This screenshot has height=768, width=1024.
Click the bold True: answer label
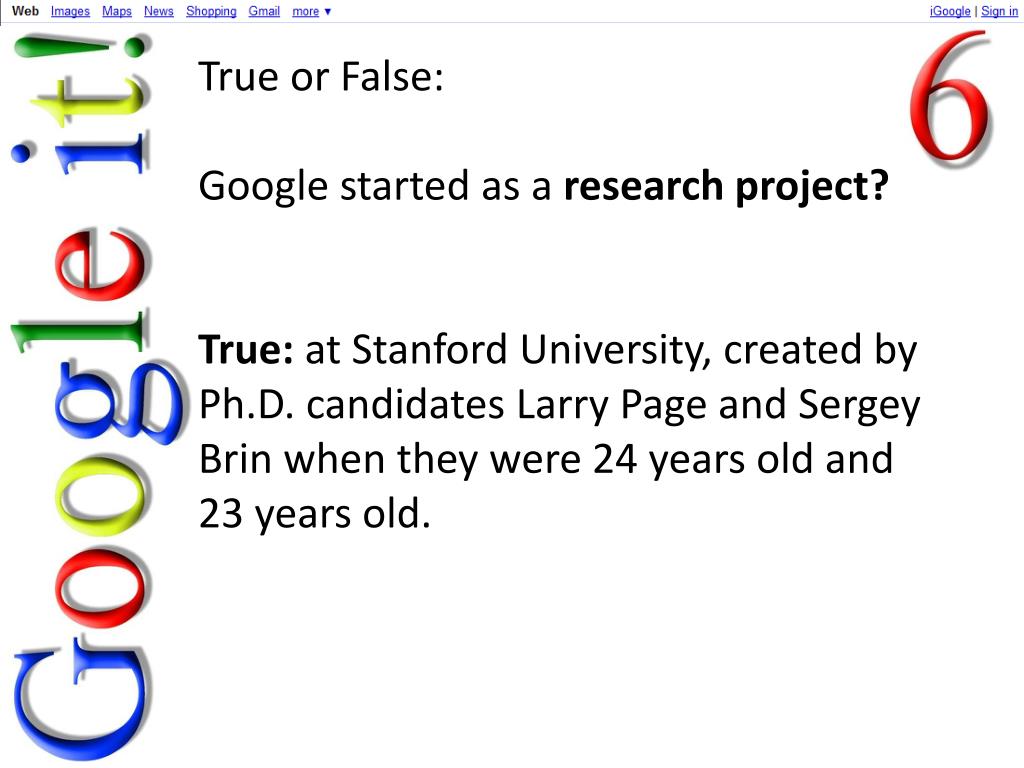click(x=246, y=349)
